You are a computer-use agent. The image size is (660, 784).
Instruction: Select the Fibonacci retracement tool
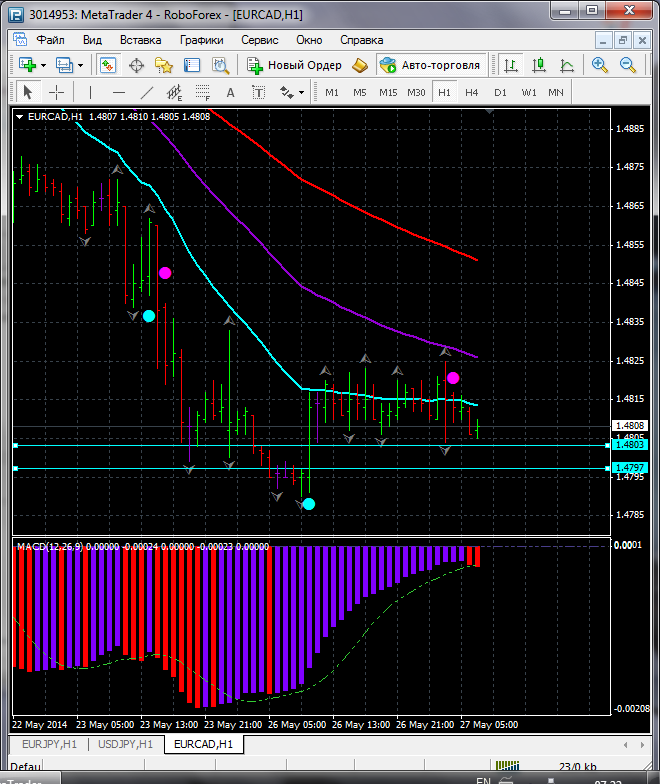click(x=202, y=92)
